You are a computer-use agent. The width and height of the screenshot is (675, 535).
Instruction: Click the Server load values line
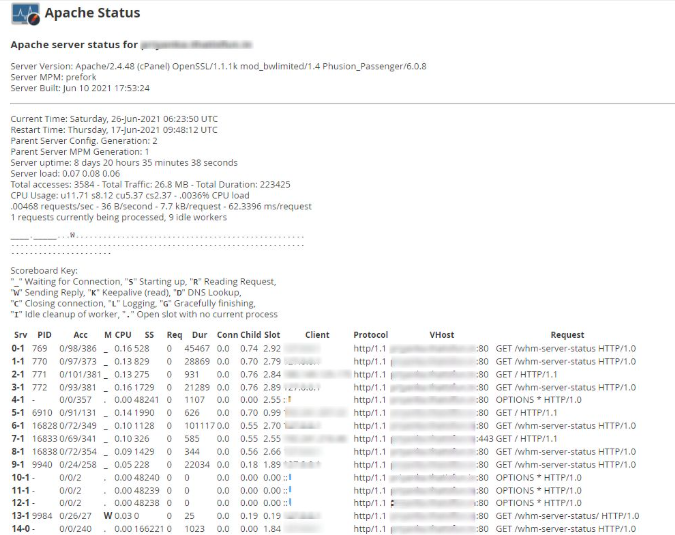[65, 173]
